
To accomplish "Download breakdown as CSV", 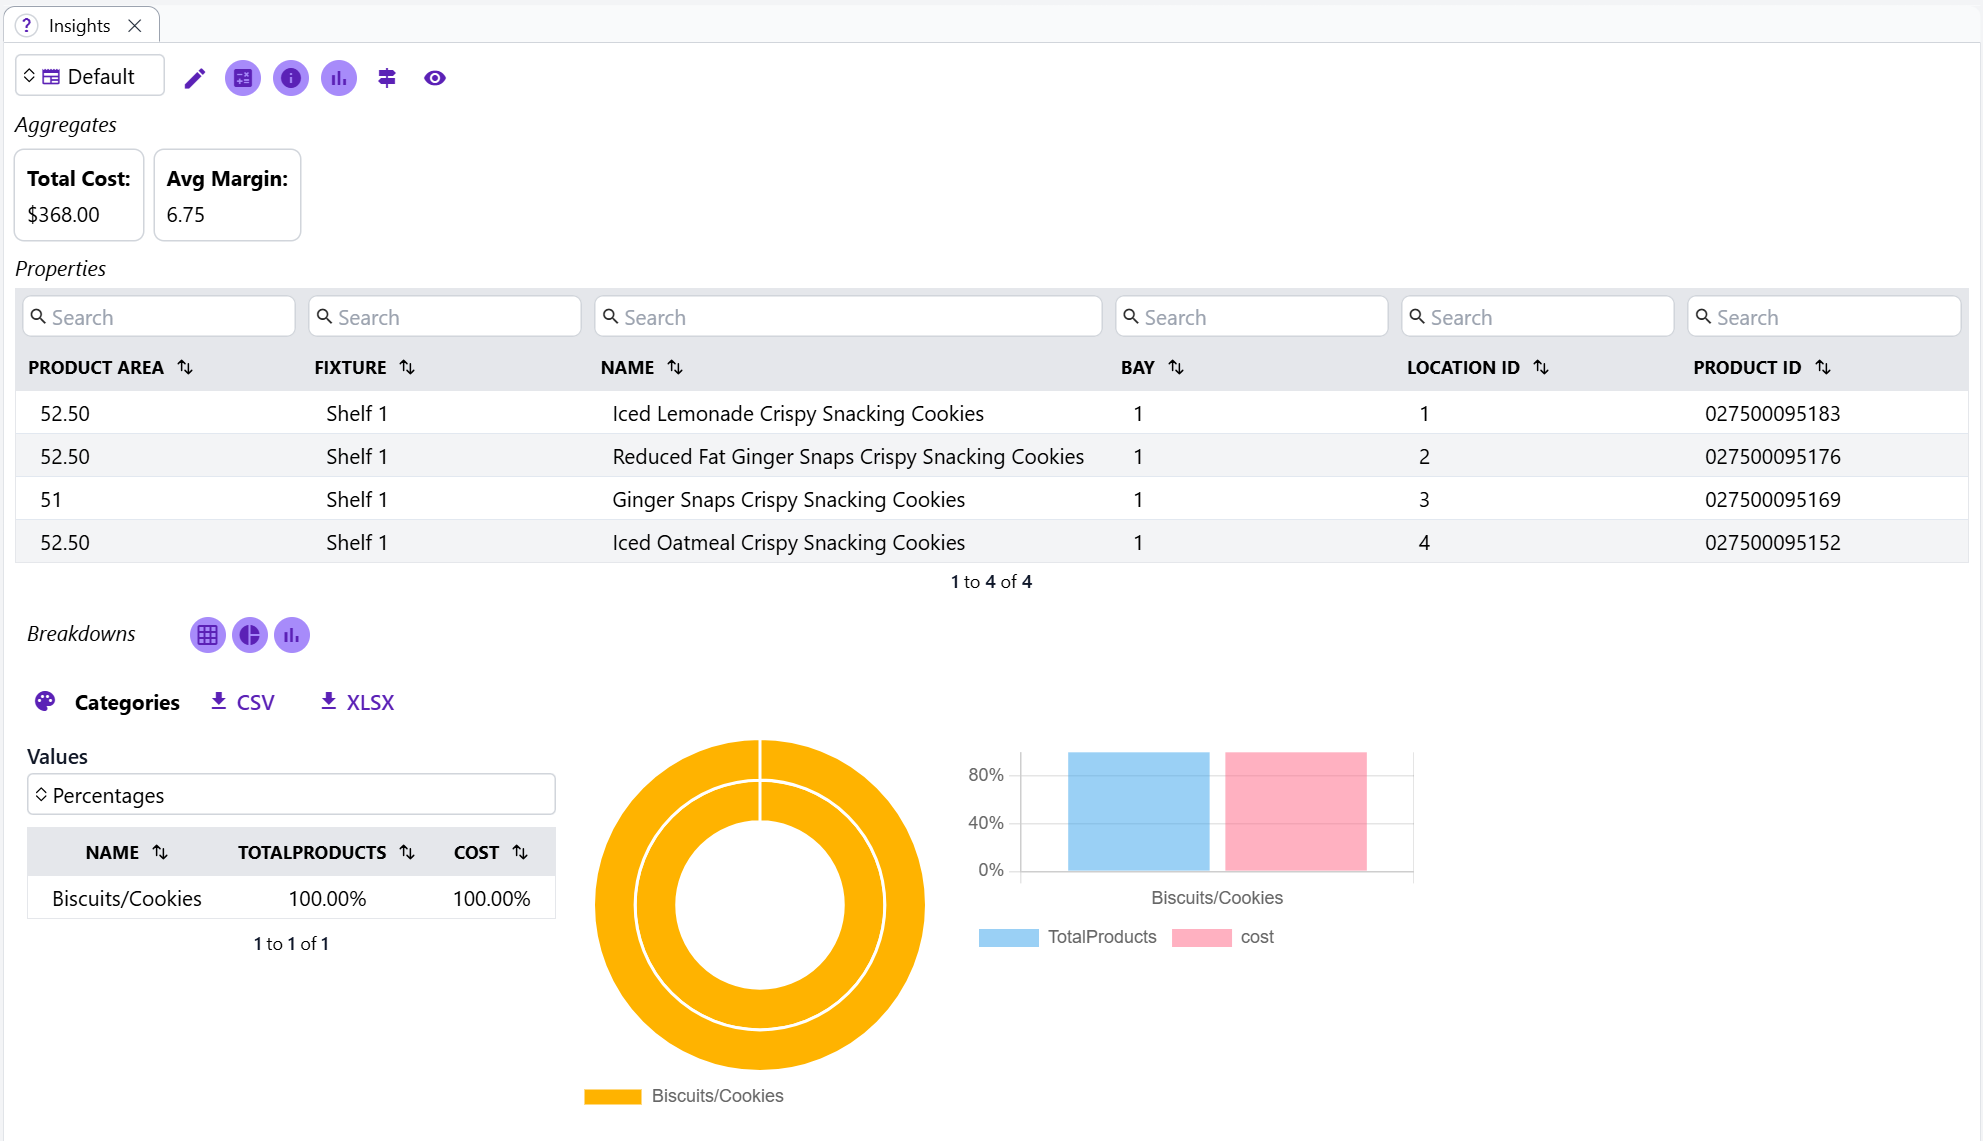I will (243, 702).
